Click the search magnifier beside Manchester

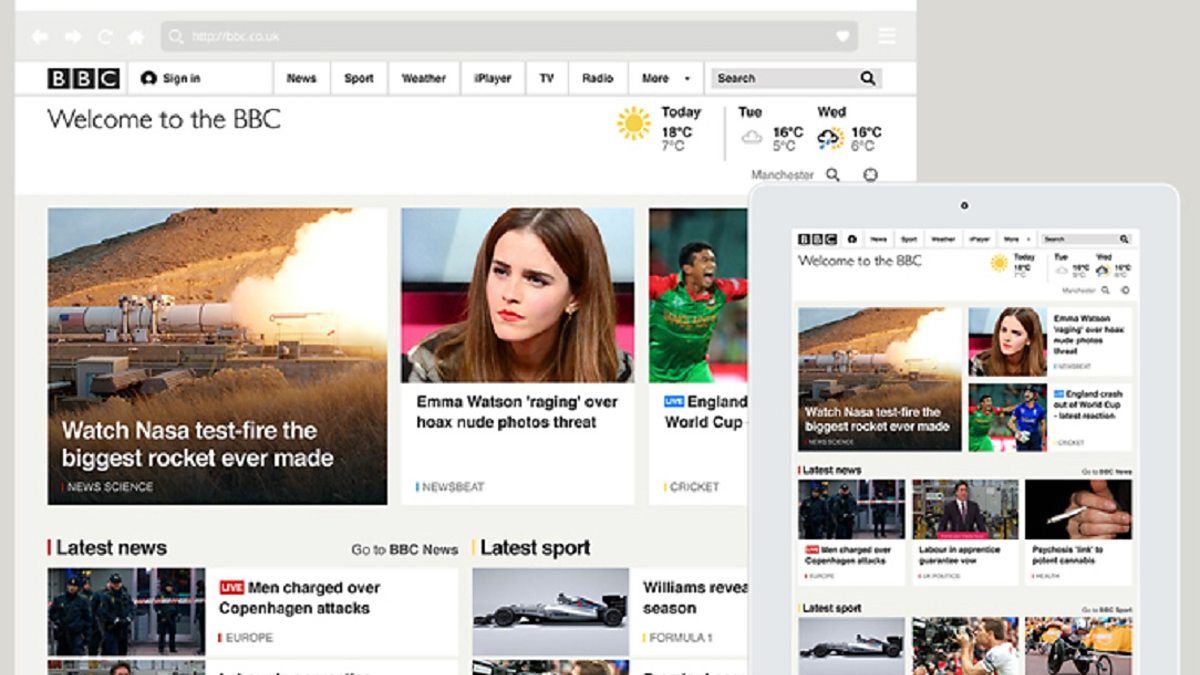coord(833,175)
